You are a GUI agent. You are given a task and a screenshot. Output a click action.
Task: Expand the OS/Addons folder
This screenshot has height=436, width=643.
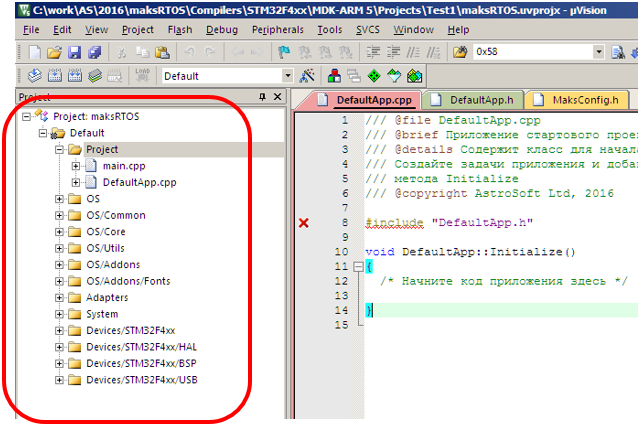(59, 265)
